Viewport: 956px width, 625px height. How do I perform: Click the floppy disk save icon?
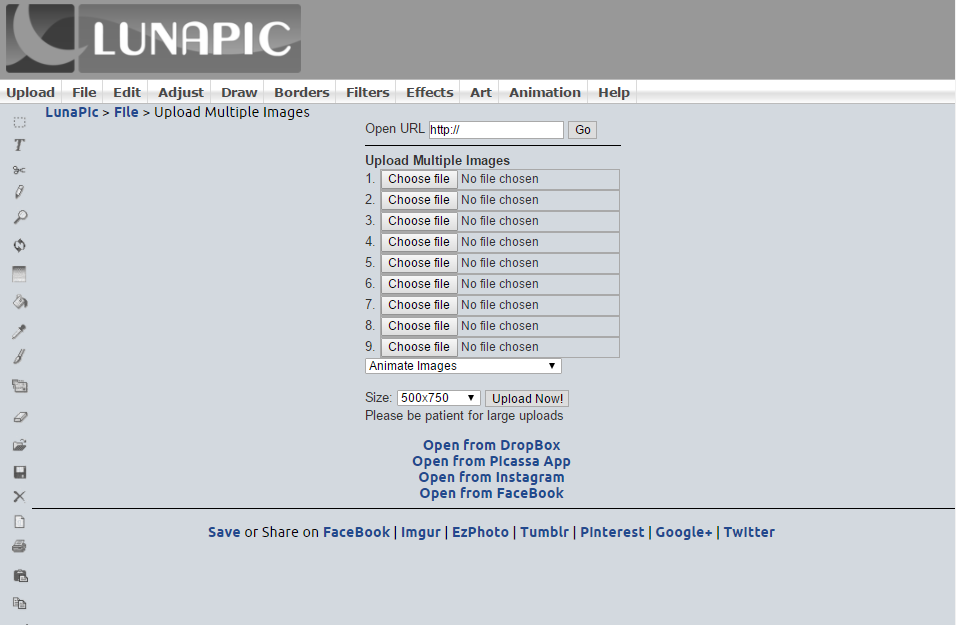click(19, 472)
